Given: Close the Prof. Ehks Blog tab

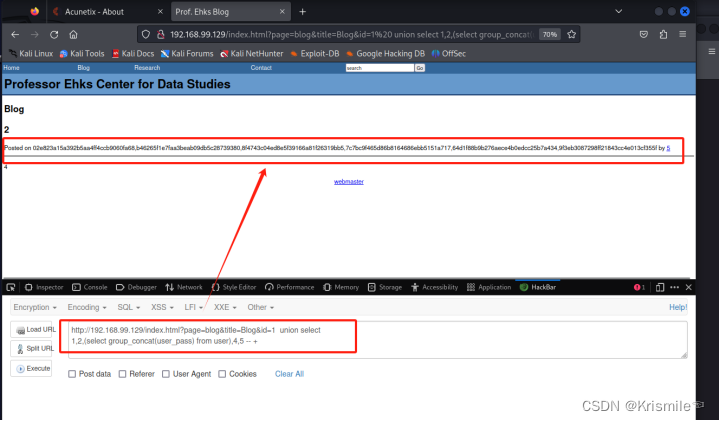Looking at the screenshot, I should [282, 12].
